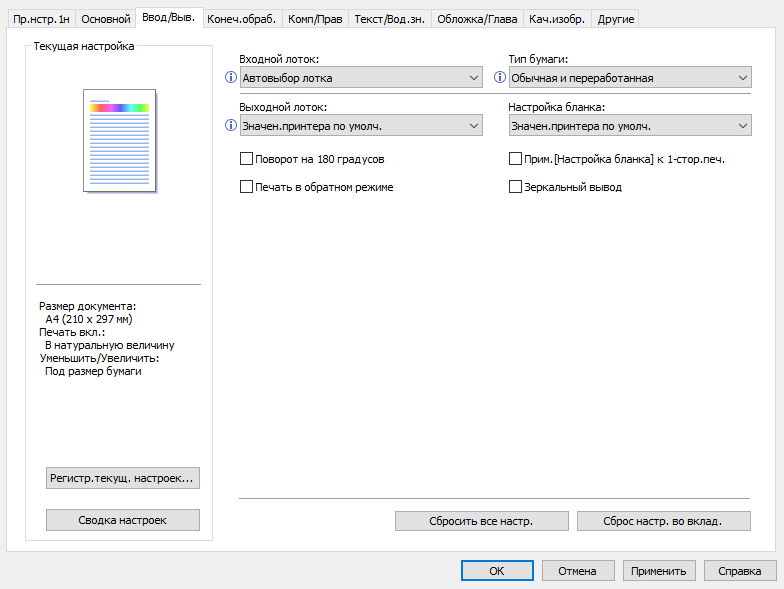Viewport: 784px width, 589px height.
Task: Click info icon beside Выходной лоток
Action: pos(230,125)
